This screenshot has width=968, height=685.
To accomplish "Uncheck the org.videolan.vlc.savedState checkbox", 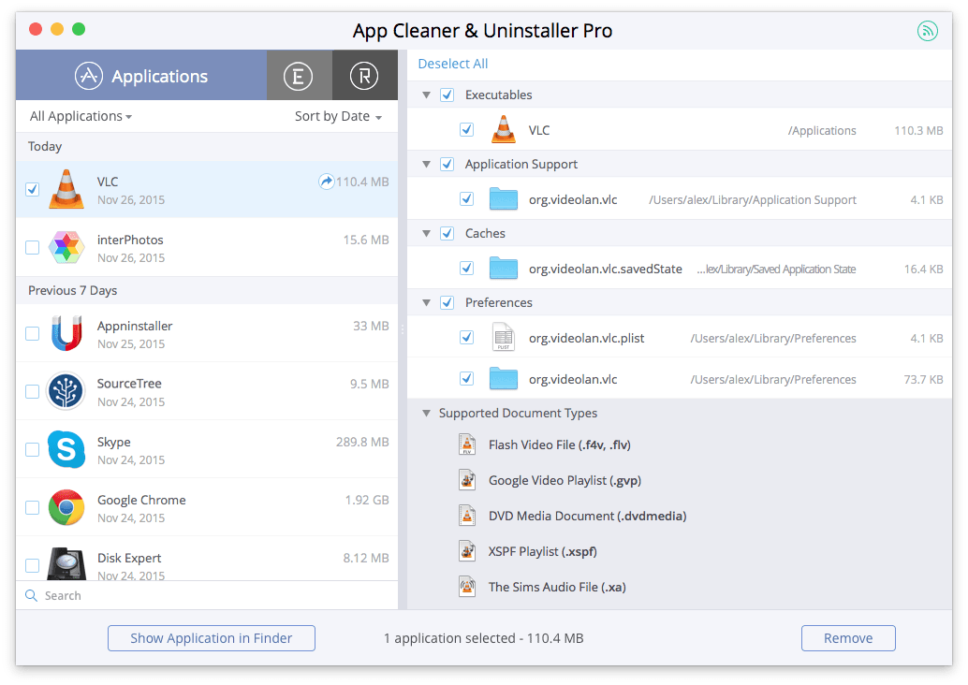I will (x=467, y=268).
